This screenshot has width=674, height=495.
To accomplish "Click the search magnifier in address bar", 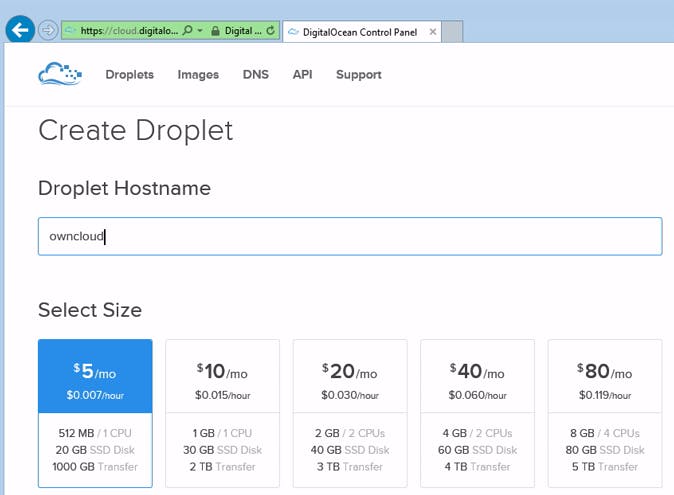I will pos(187,31).
